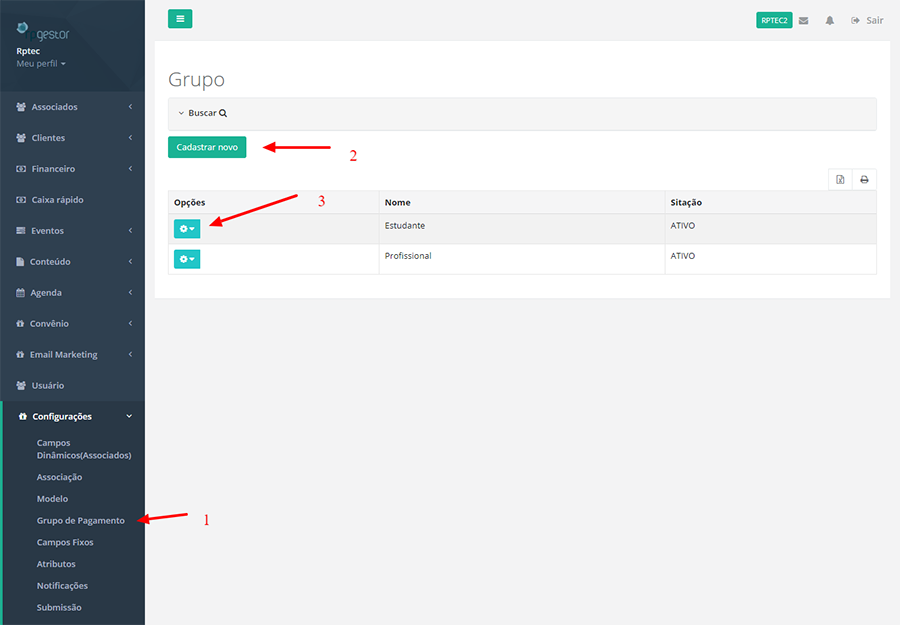Viewport: 900px width, 625px height.
Task: Open the bell notifications icon
Action: (830, 20)
